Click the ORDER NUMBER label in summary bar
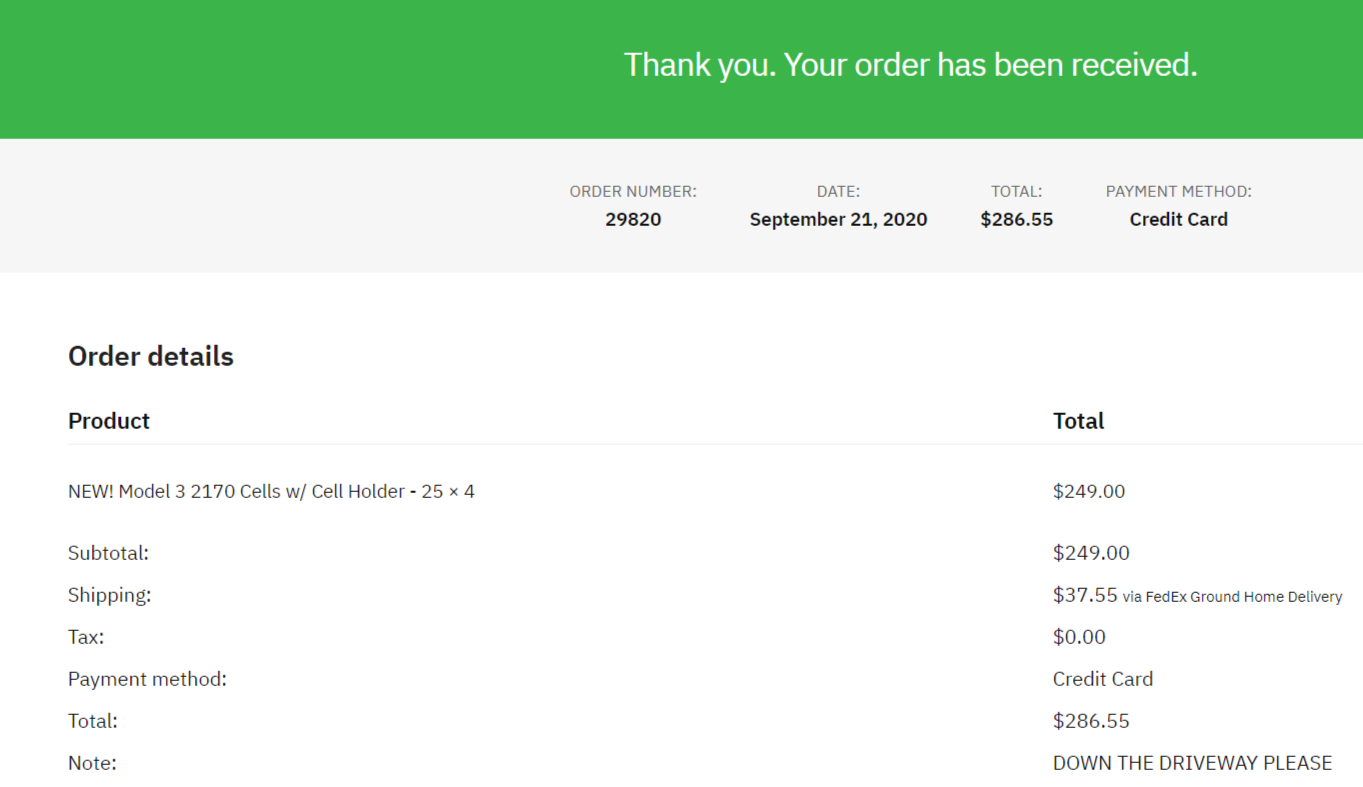 click(633, 191)
